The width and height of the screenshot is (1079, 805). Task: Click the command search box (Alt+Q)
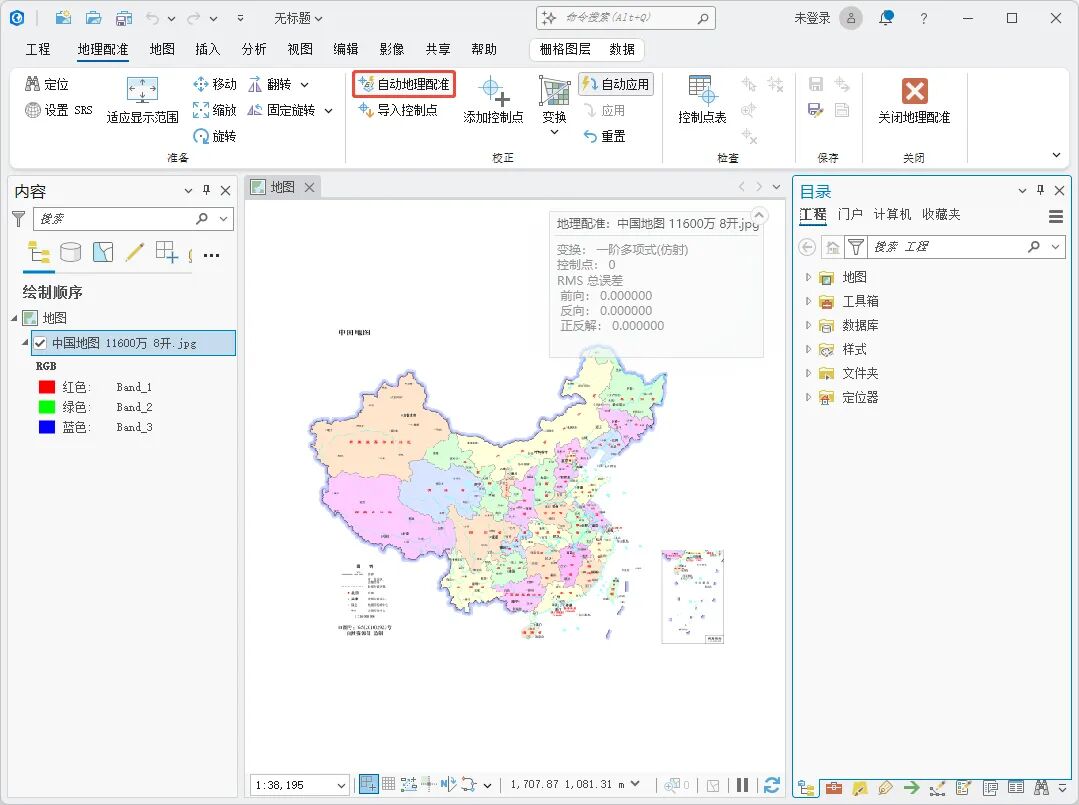[x=626, y=18]
